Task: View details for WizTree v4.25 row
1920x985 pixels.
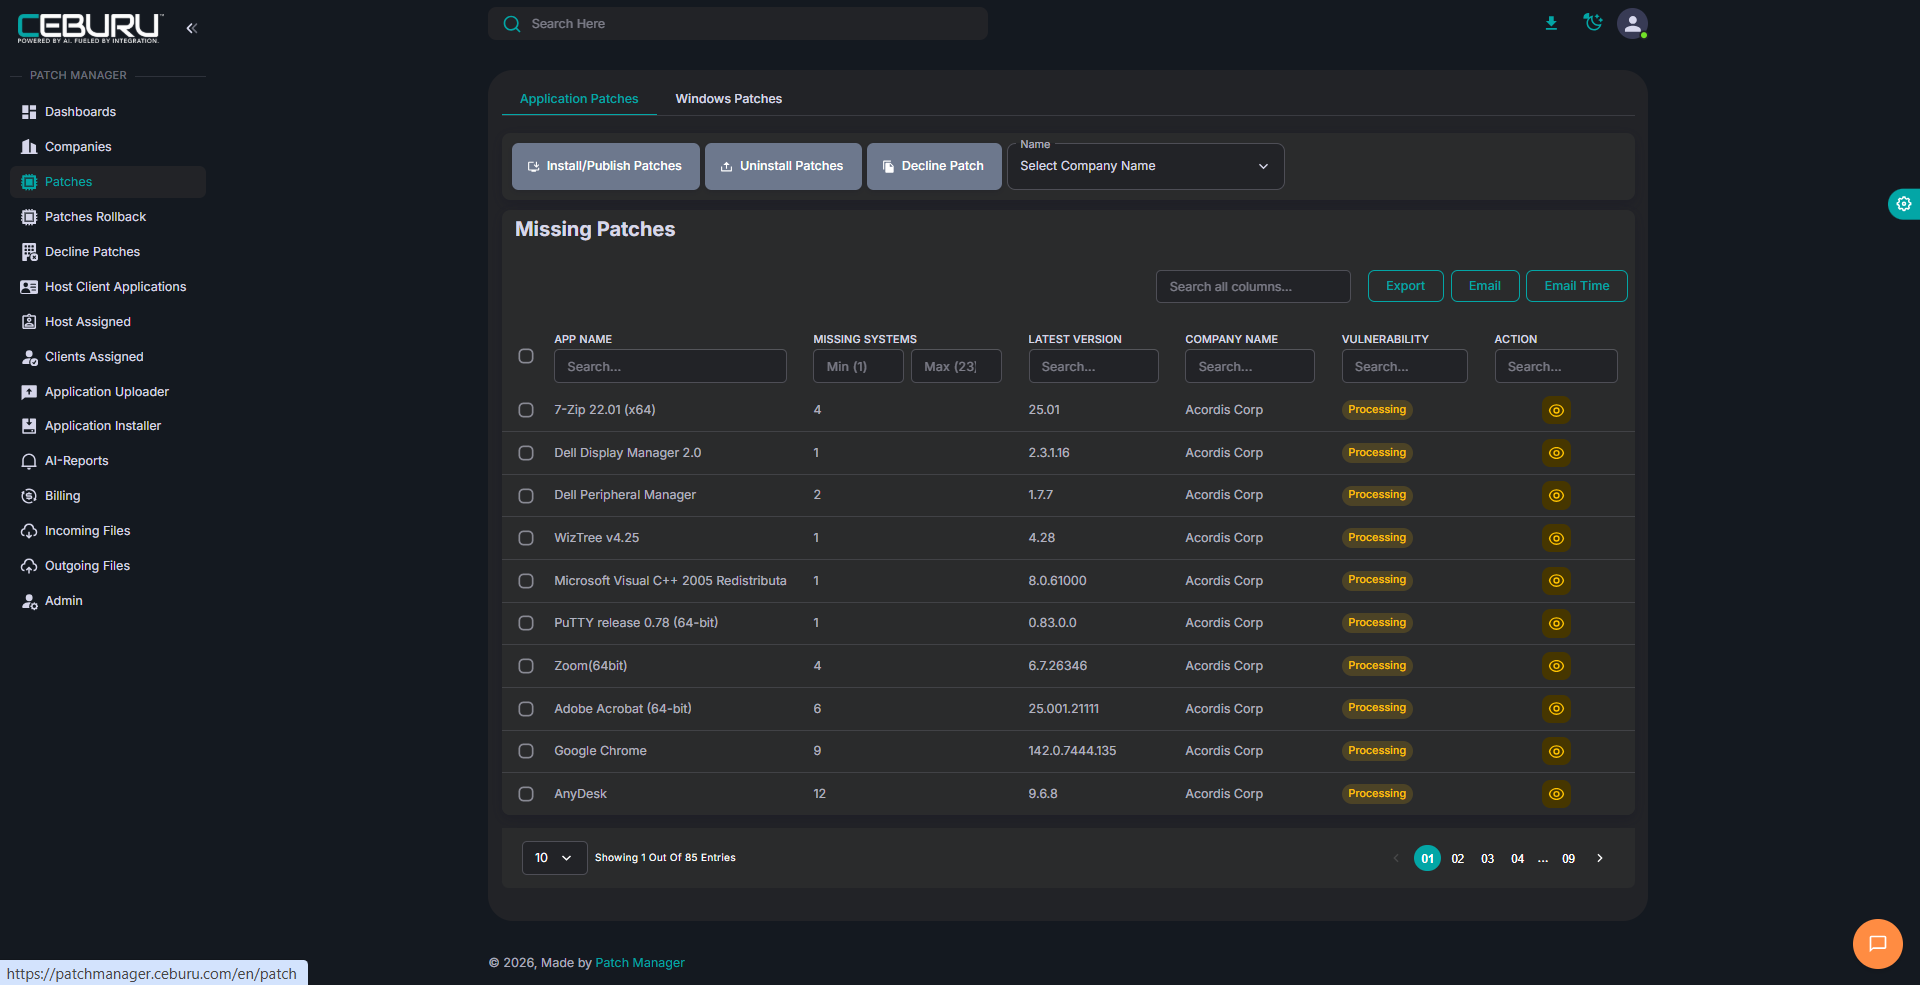Action: point(1556,538)
